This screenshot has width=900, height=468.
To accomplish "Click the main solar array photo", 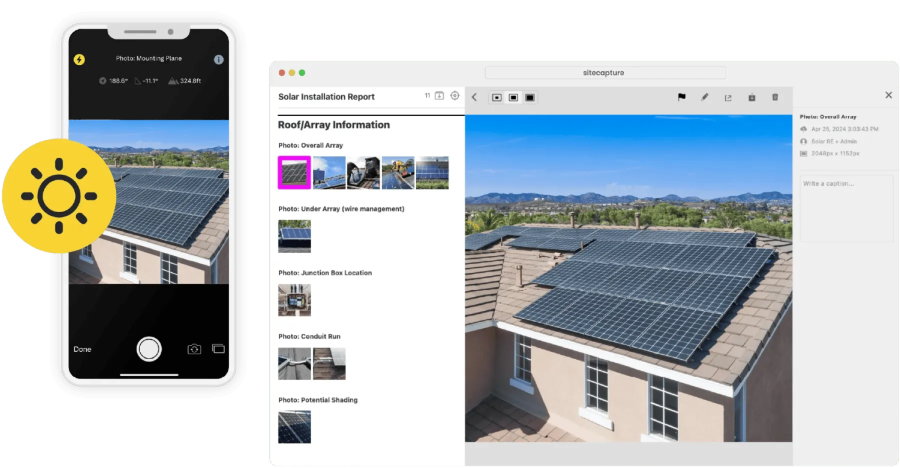I will pyautogui.click(x=629, y=278).
